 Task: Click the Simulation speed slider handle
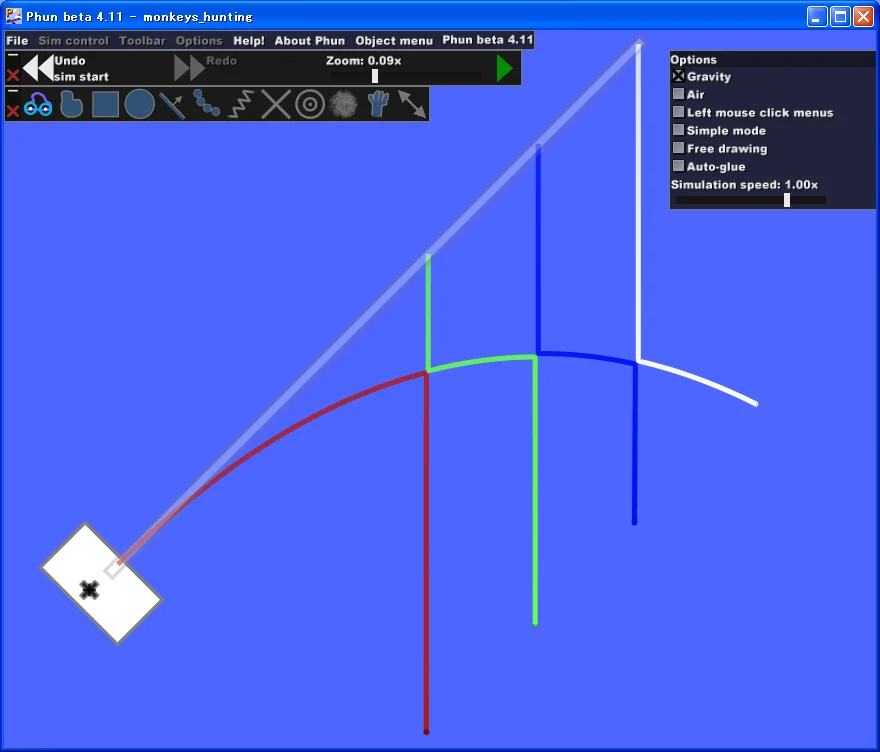coord(787,200)
